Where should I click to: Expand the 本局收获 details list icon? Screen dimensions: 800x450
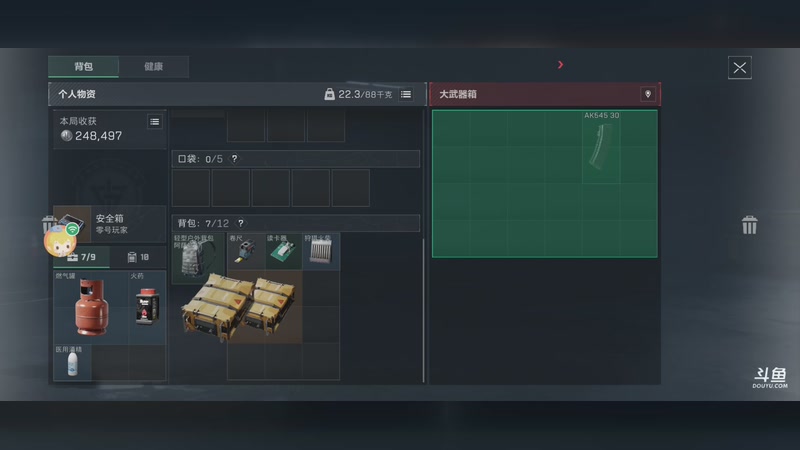click(x=155, y=121)
